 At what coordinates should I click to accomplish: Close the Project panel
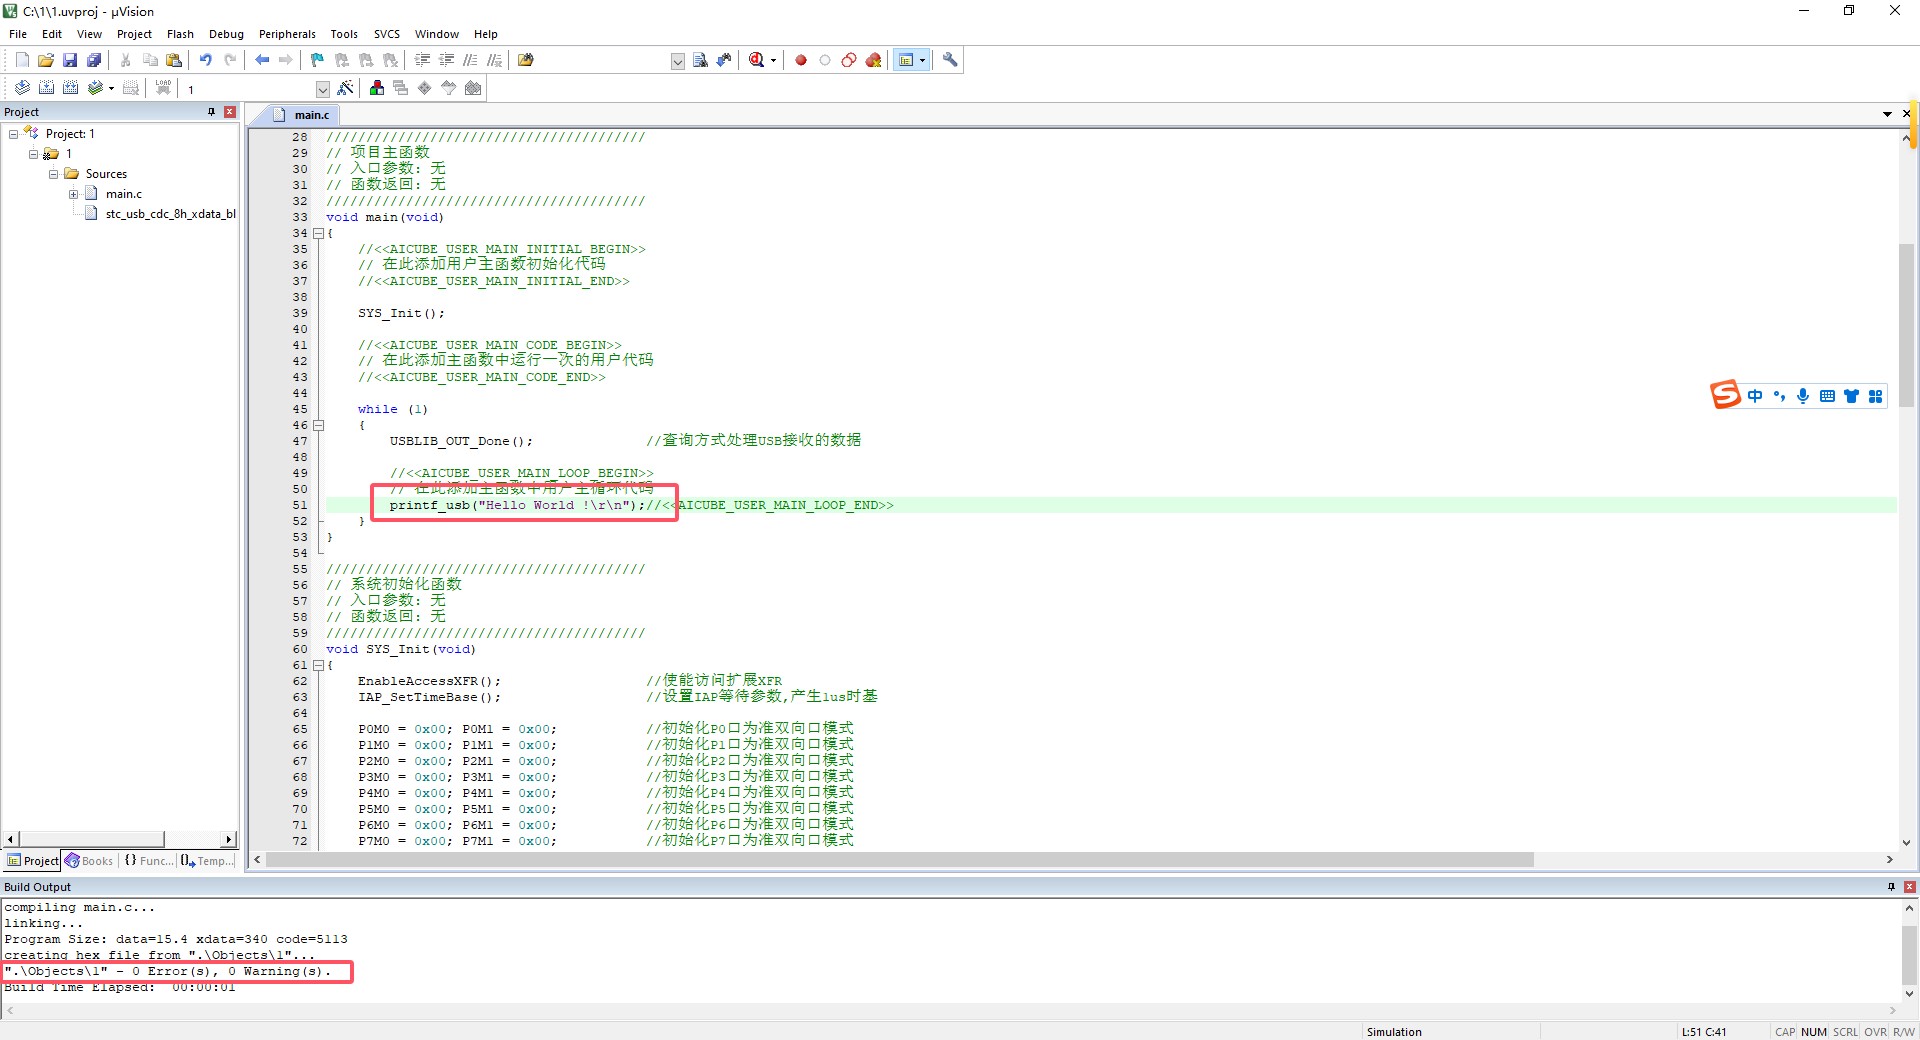click(230, 112)
